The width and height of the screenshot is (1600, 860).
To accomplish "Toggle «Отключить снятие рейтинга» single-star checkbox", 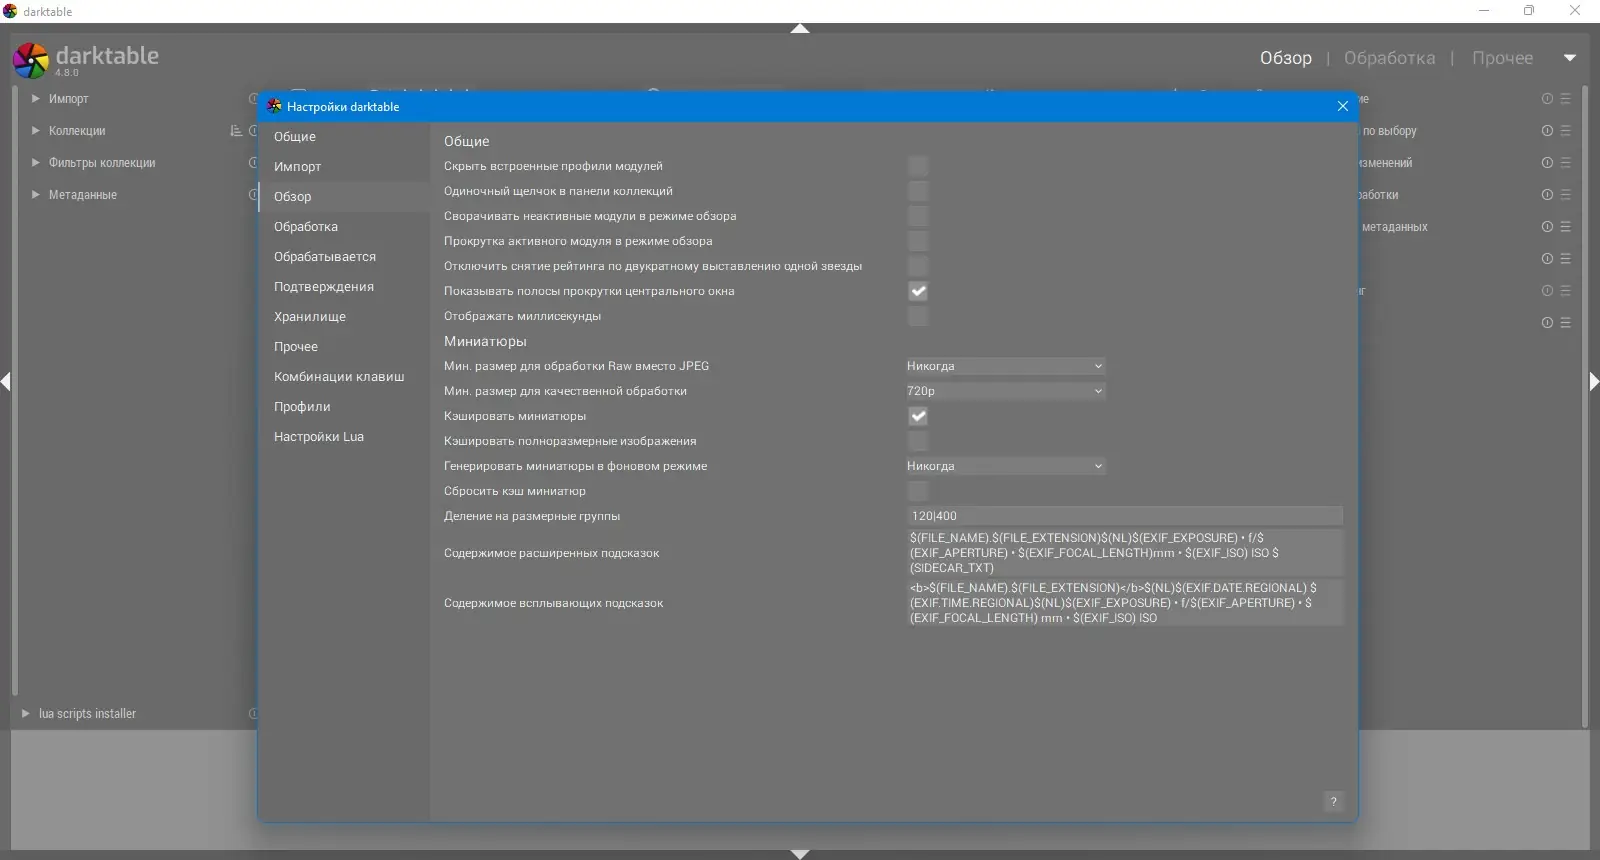I will point(918,266).
